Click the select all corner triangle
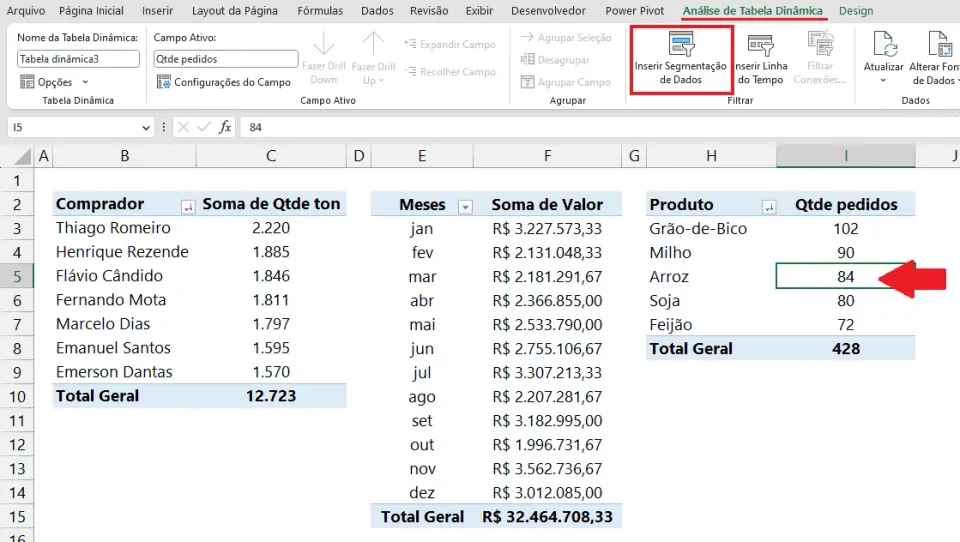The height and width of the screenshot is (542, 960). pyautogui.click(x=22, y=156)
